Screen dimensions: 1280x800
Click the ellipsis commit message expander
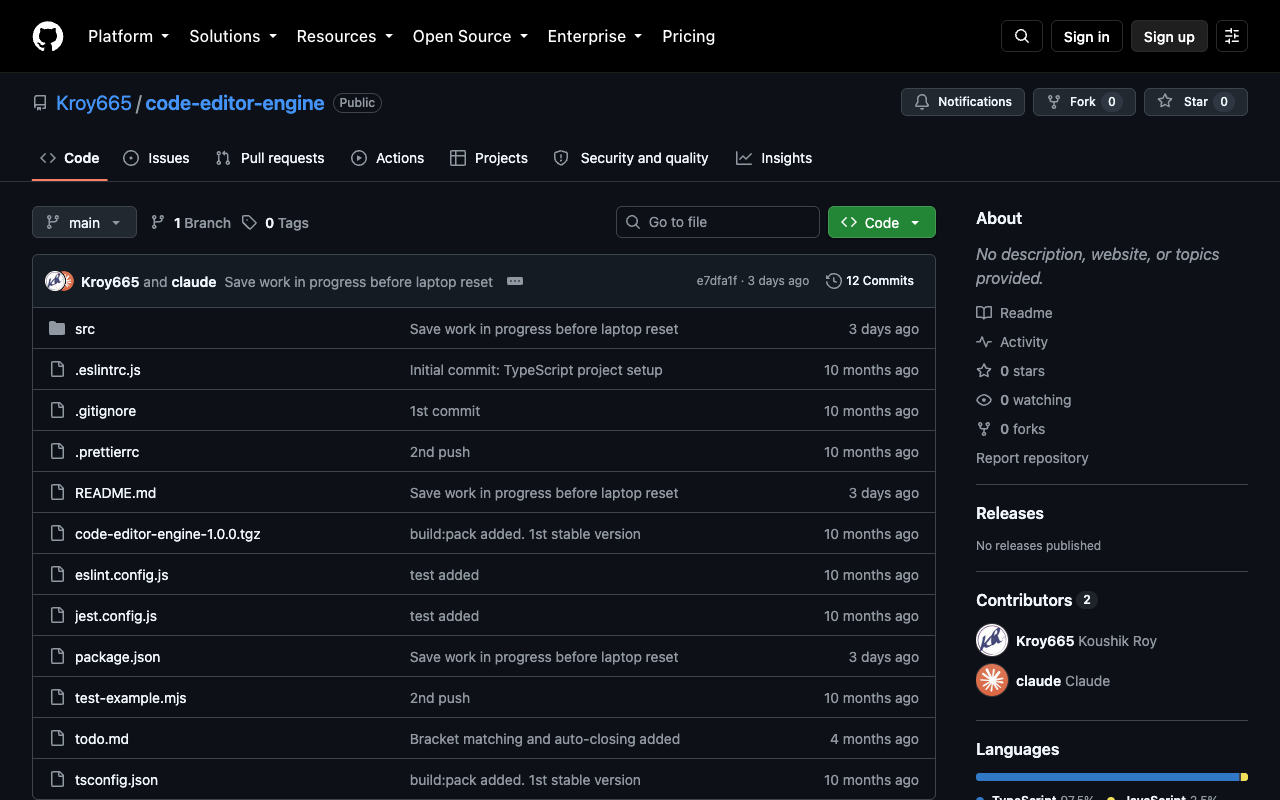pos(515,281)
